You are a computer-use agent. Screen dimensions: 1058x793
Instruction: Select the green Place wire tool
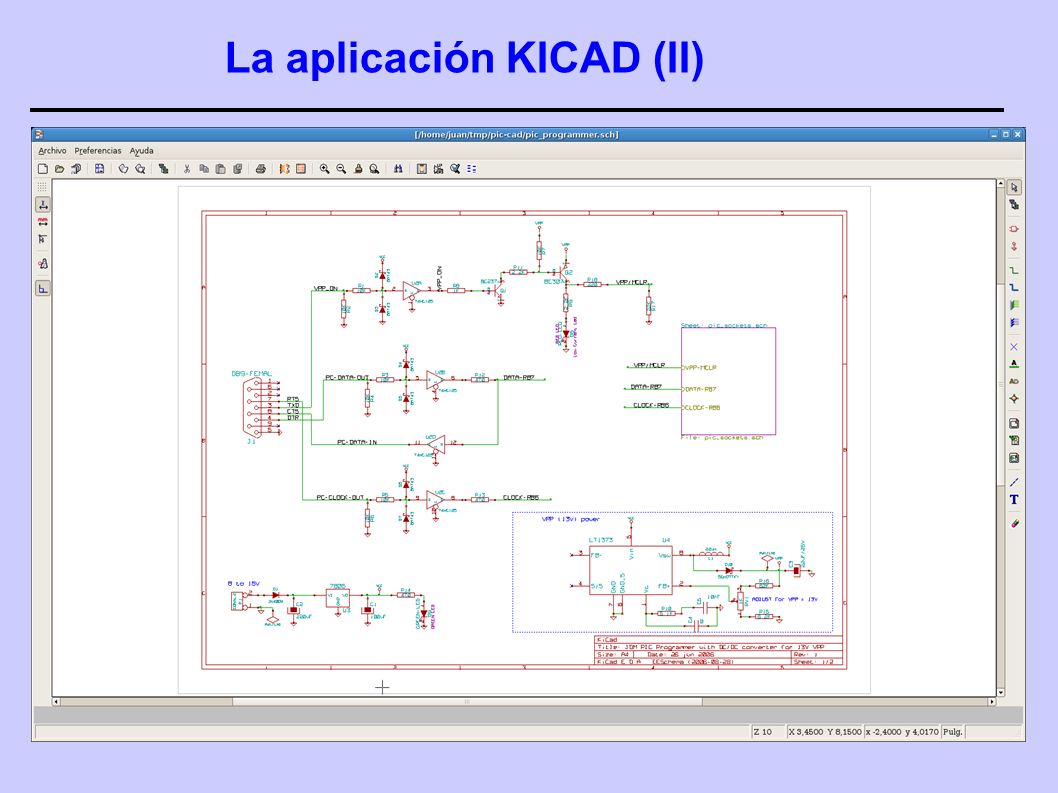click(x=1013, y=270)
